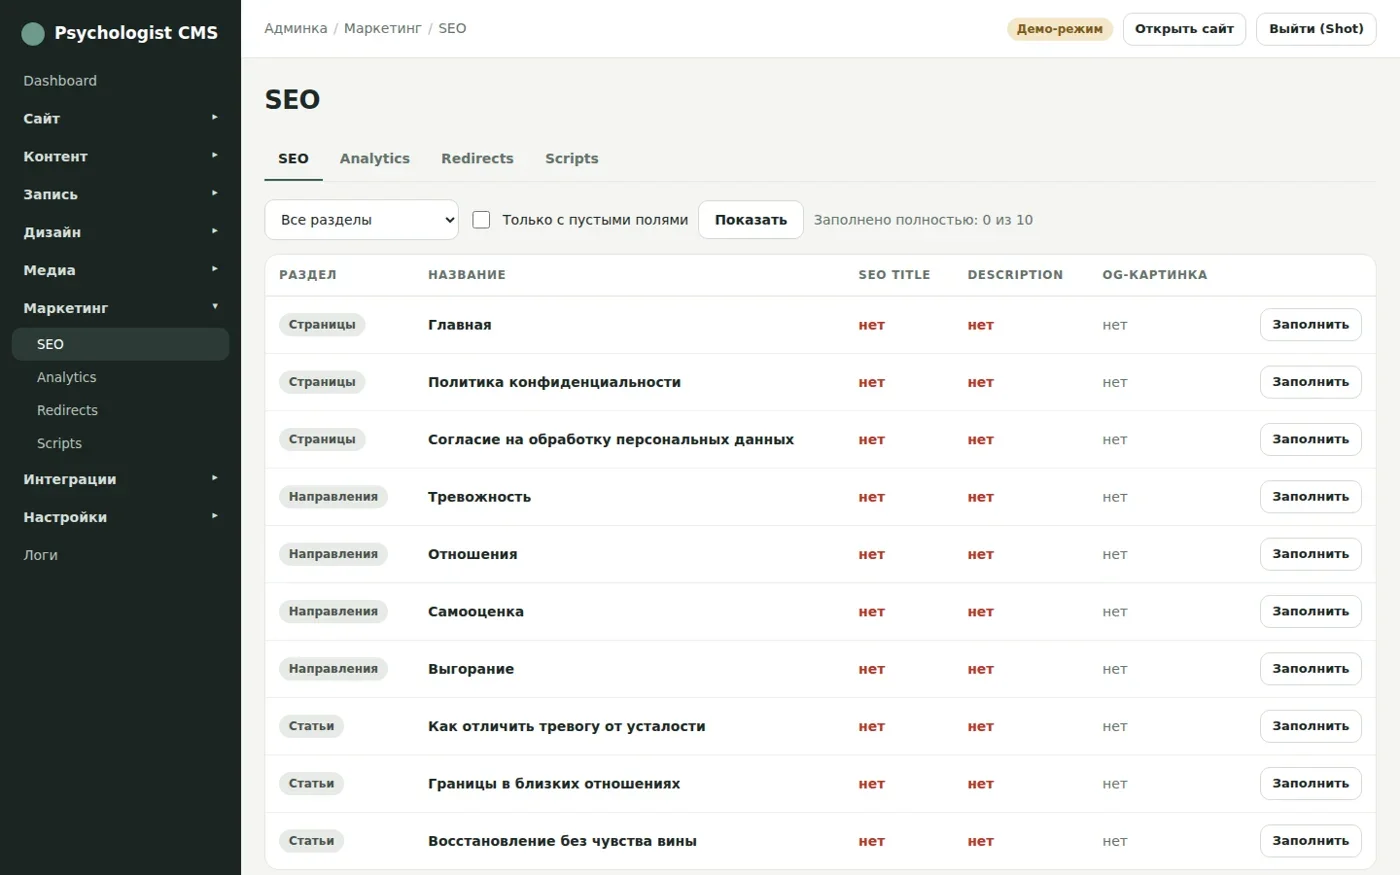Click Заполнить for Восстановление без чувства вины
Image resolution: width=1400 pixels, height=875 pixels.
(1310, 841)
